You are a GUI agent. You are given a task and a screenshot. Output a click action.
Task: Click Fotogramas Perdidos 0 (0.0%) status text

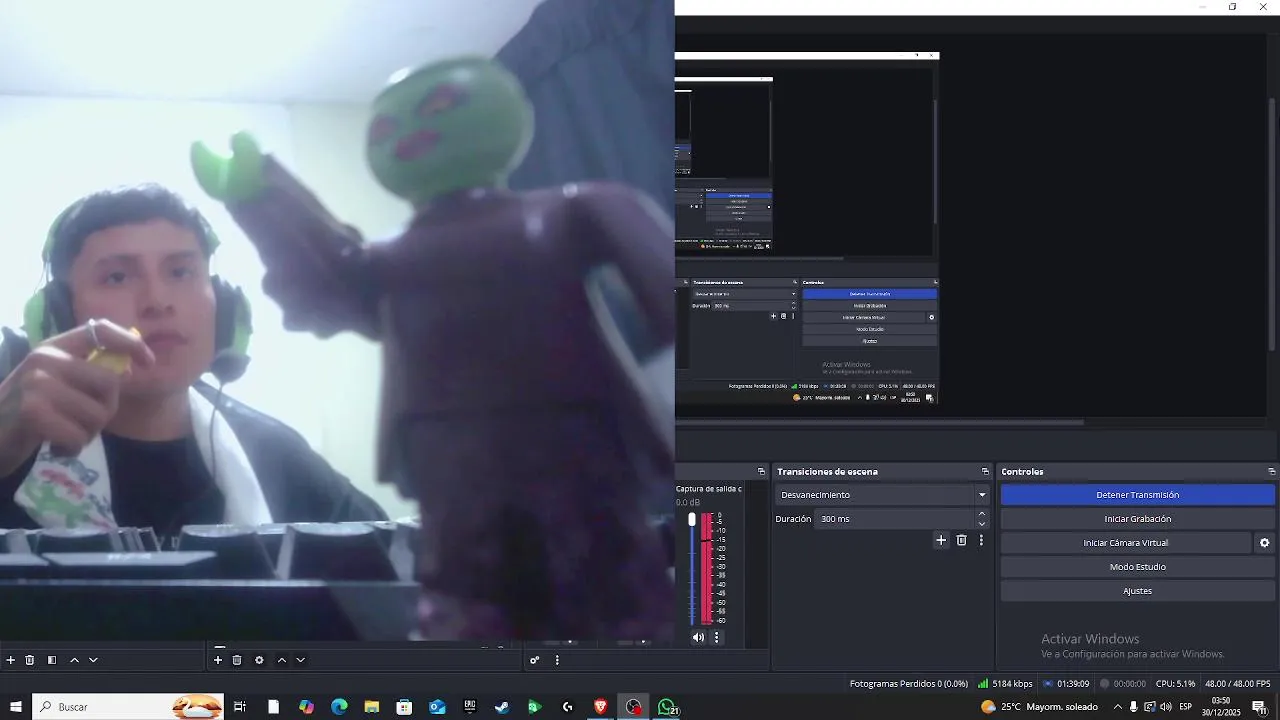click(909, 684)
